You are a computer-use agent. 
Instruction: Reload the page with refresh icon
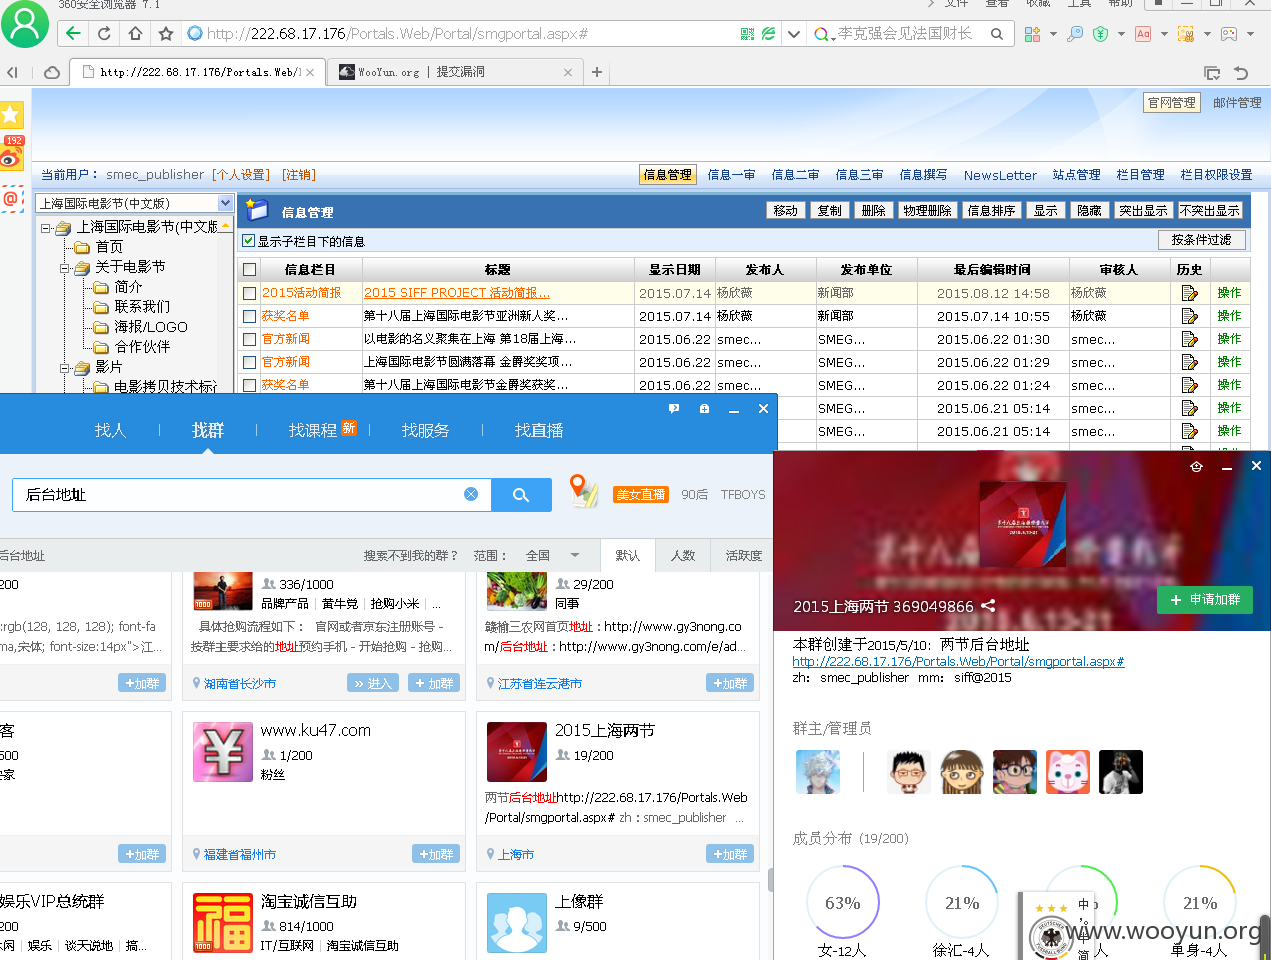tap(104, 34)
